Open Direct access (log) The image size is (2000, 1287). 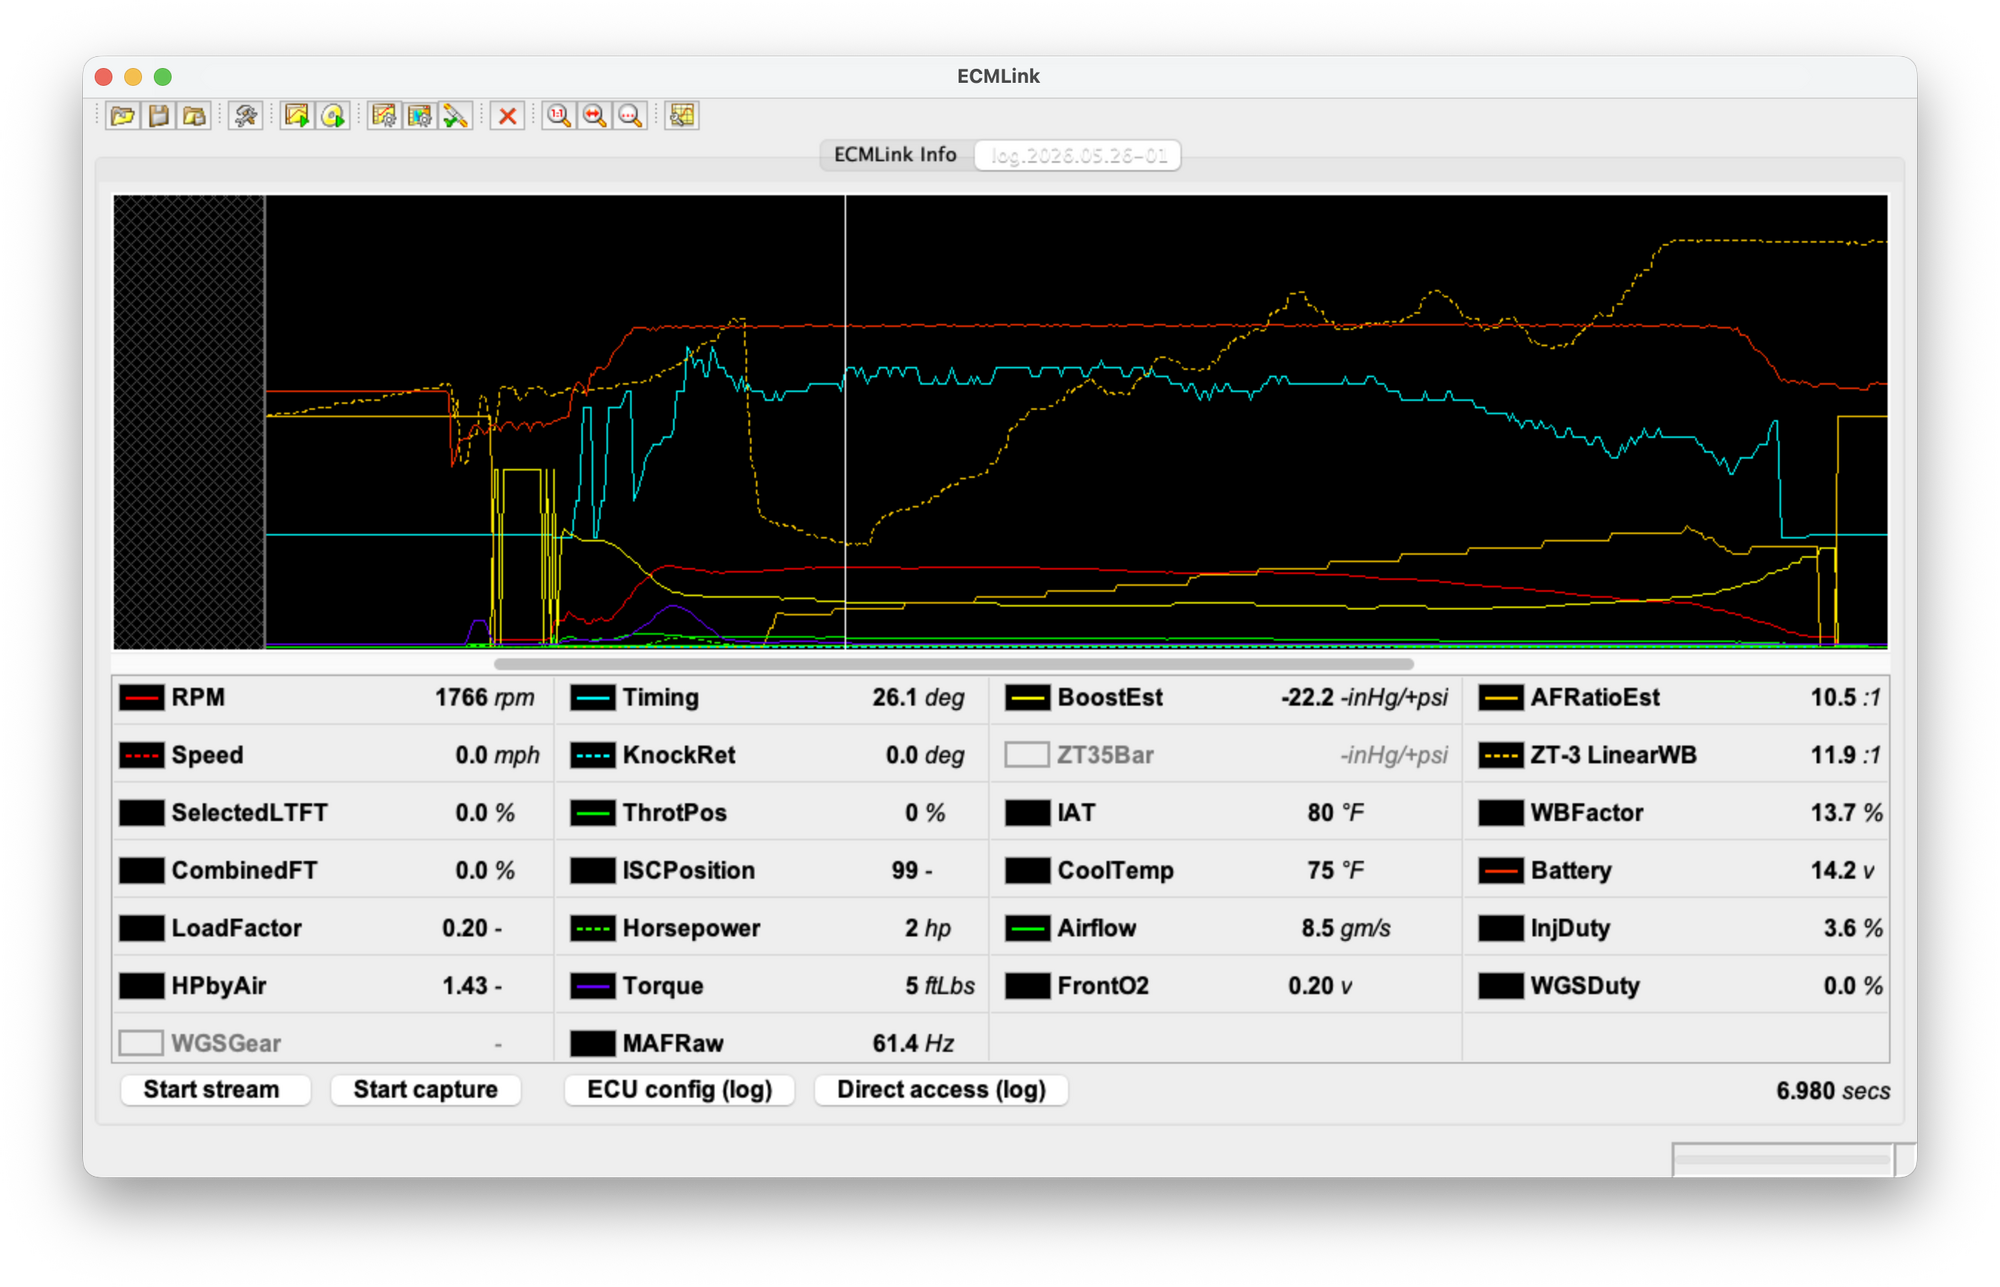(941, 1089)
